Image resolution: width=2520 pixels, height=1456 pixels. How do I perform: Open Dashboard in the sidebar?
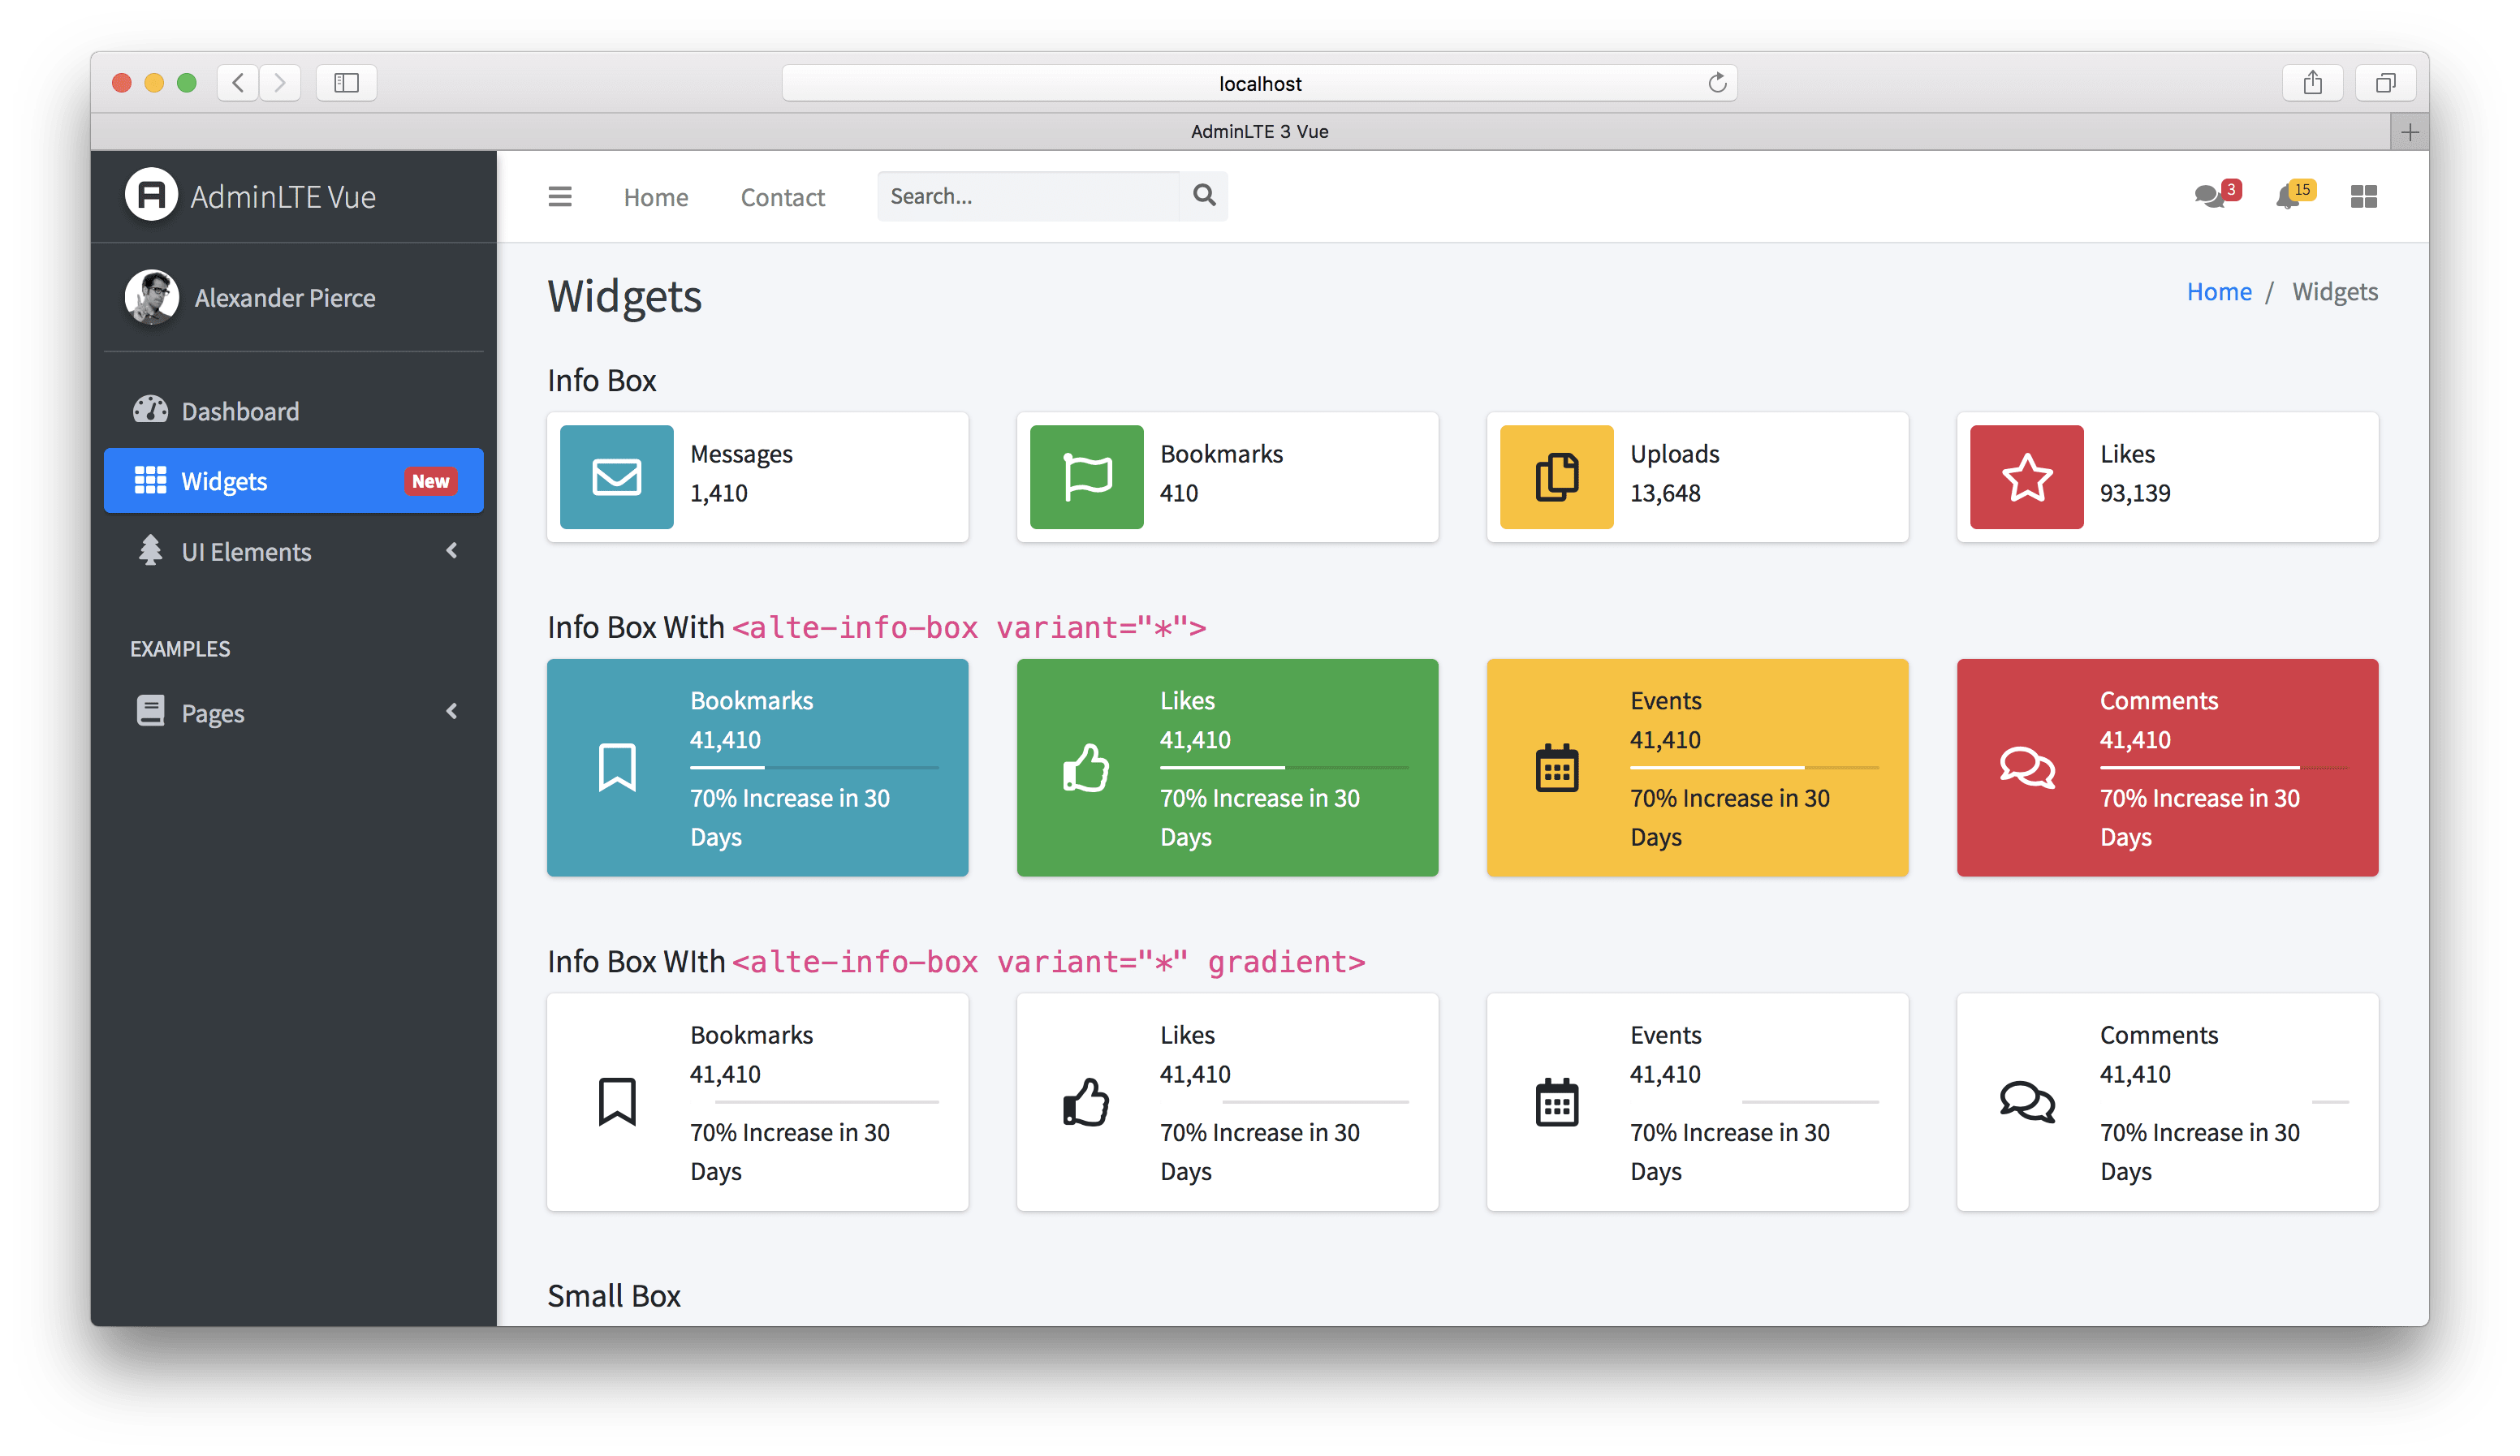tap(240, 411)
